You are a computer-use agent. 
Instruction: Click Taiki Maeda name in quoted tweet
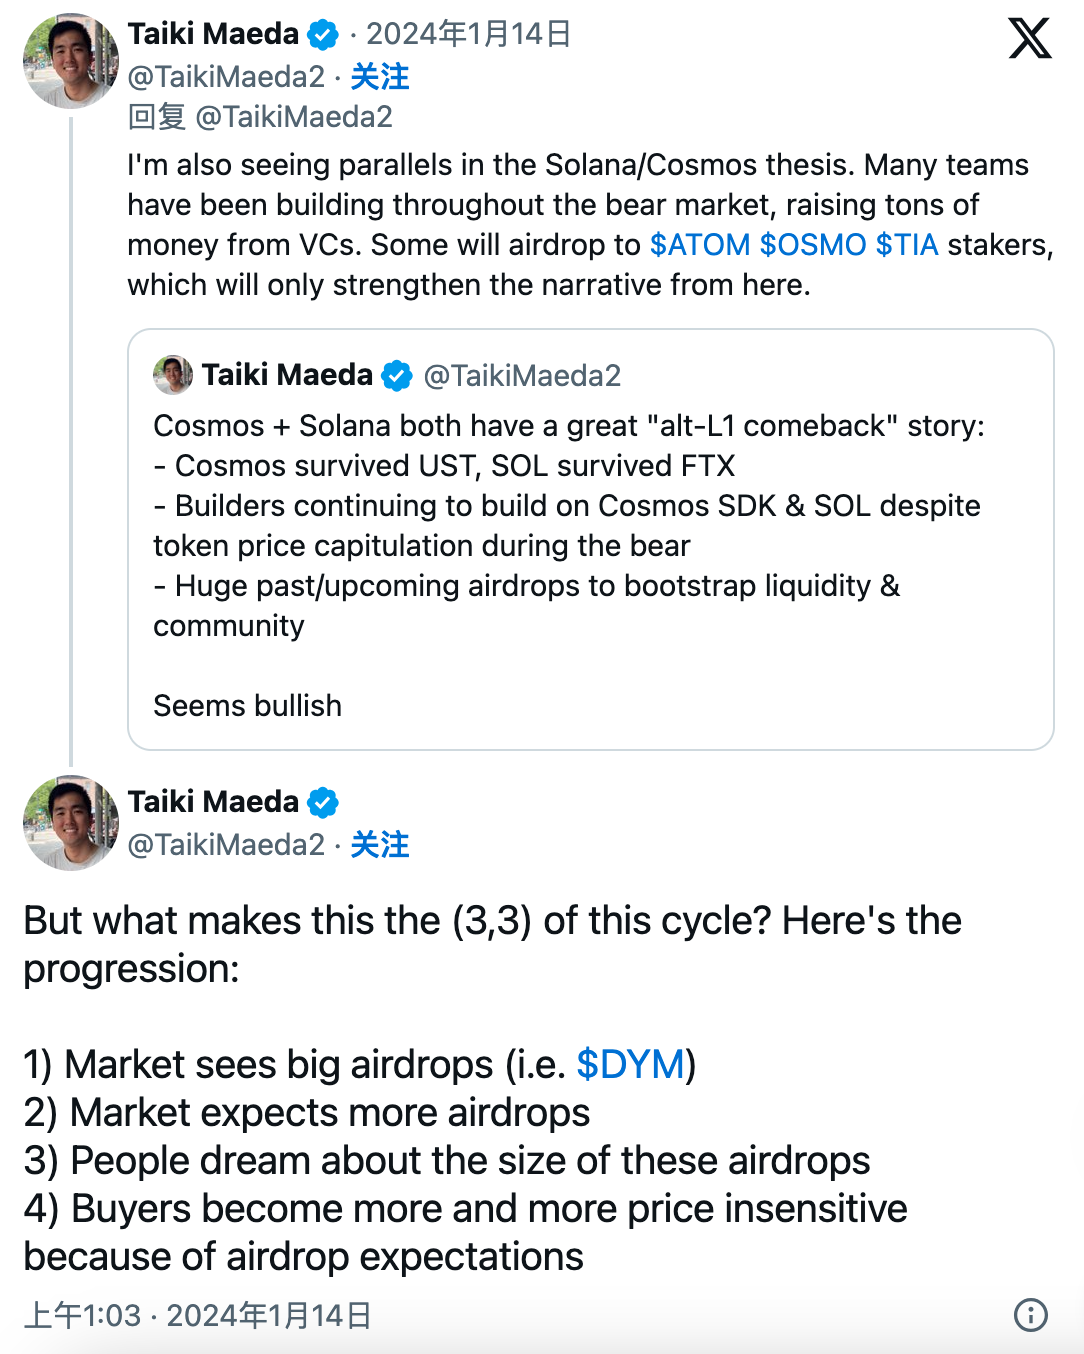287,375
